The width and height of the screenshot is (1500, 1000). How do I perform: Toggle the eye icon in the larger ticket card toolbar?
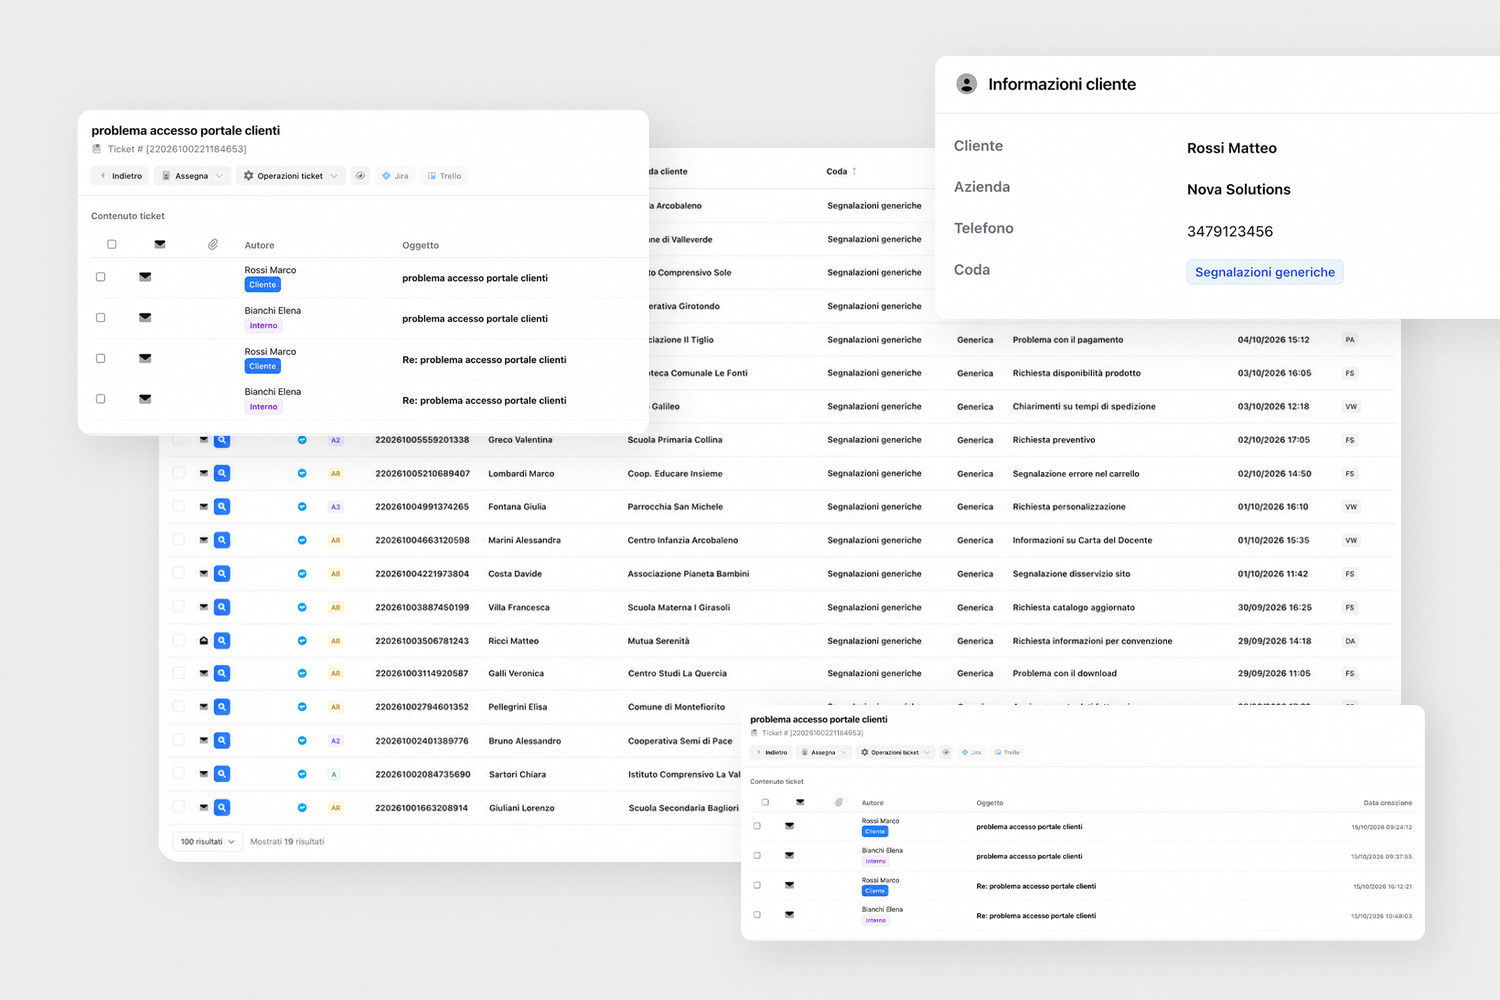point(360,176)
